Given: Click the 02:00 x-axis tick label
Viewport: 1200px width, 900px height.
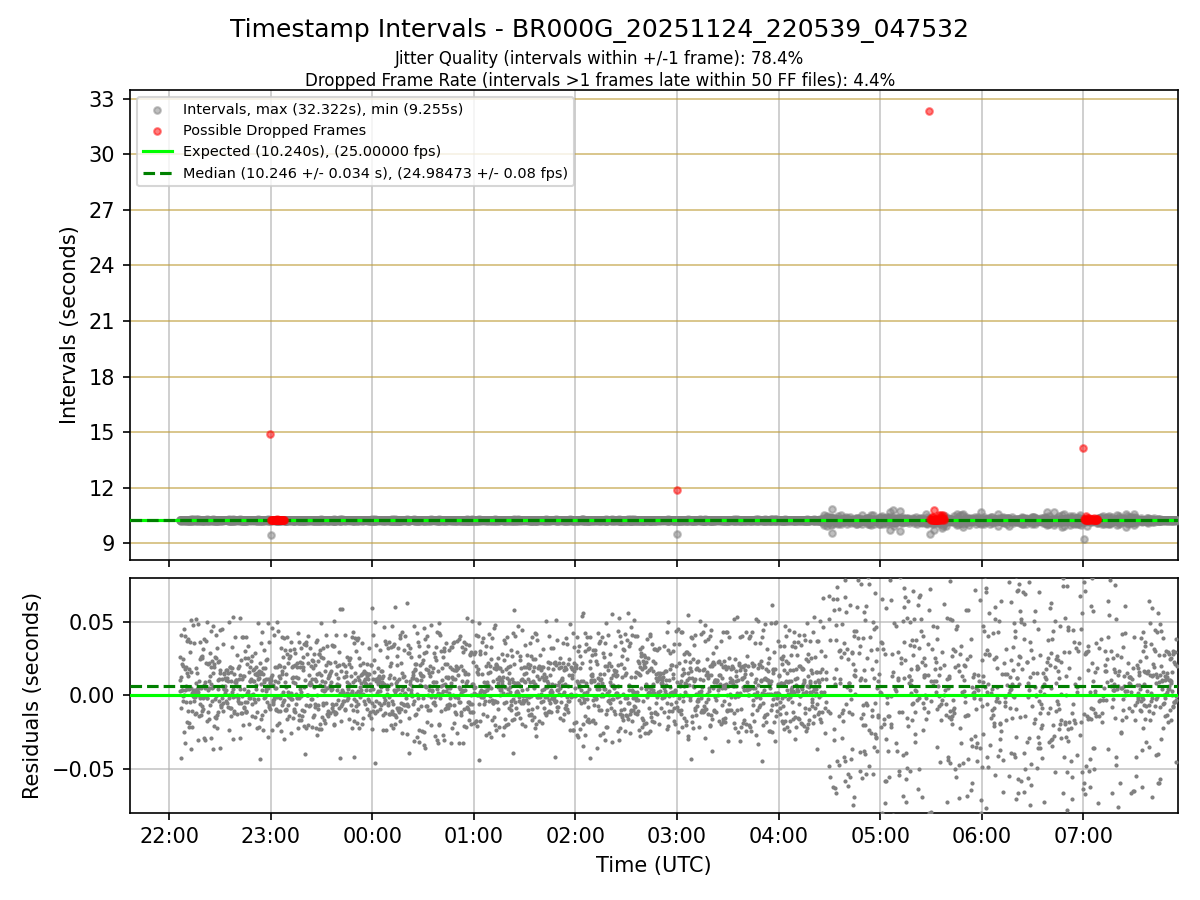Looking at the screenshot, I should coord(575,834).
